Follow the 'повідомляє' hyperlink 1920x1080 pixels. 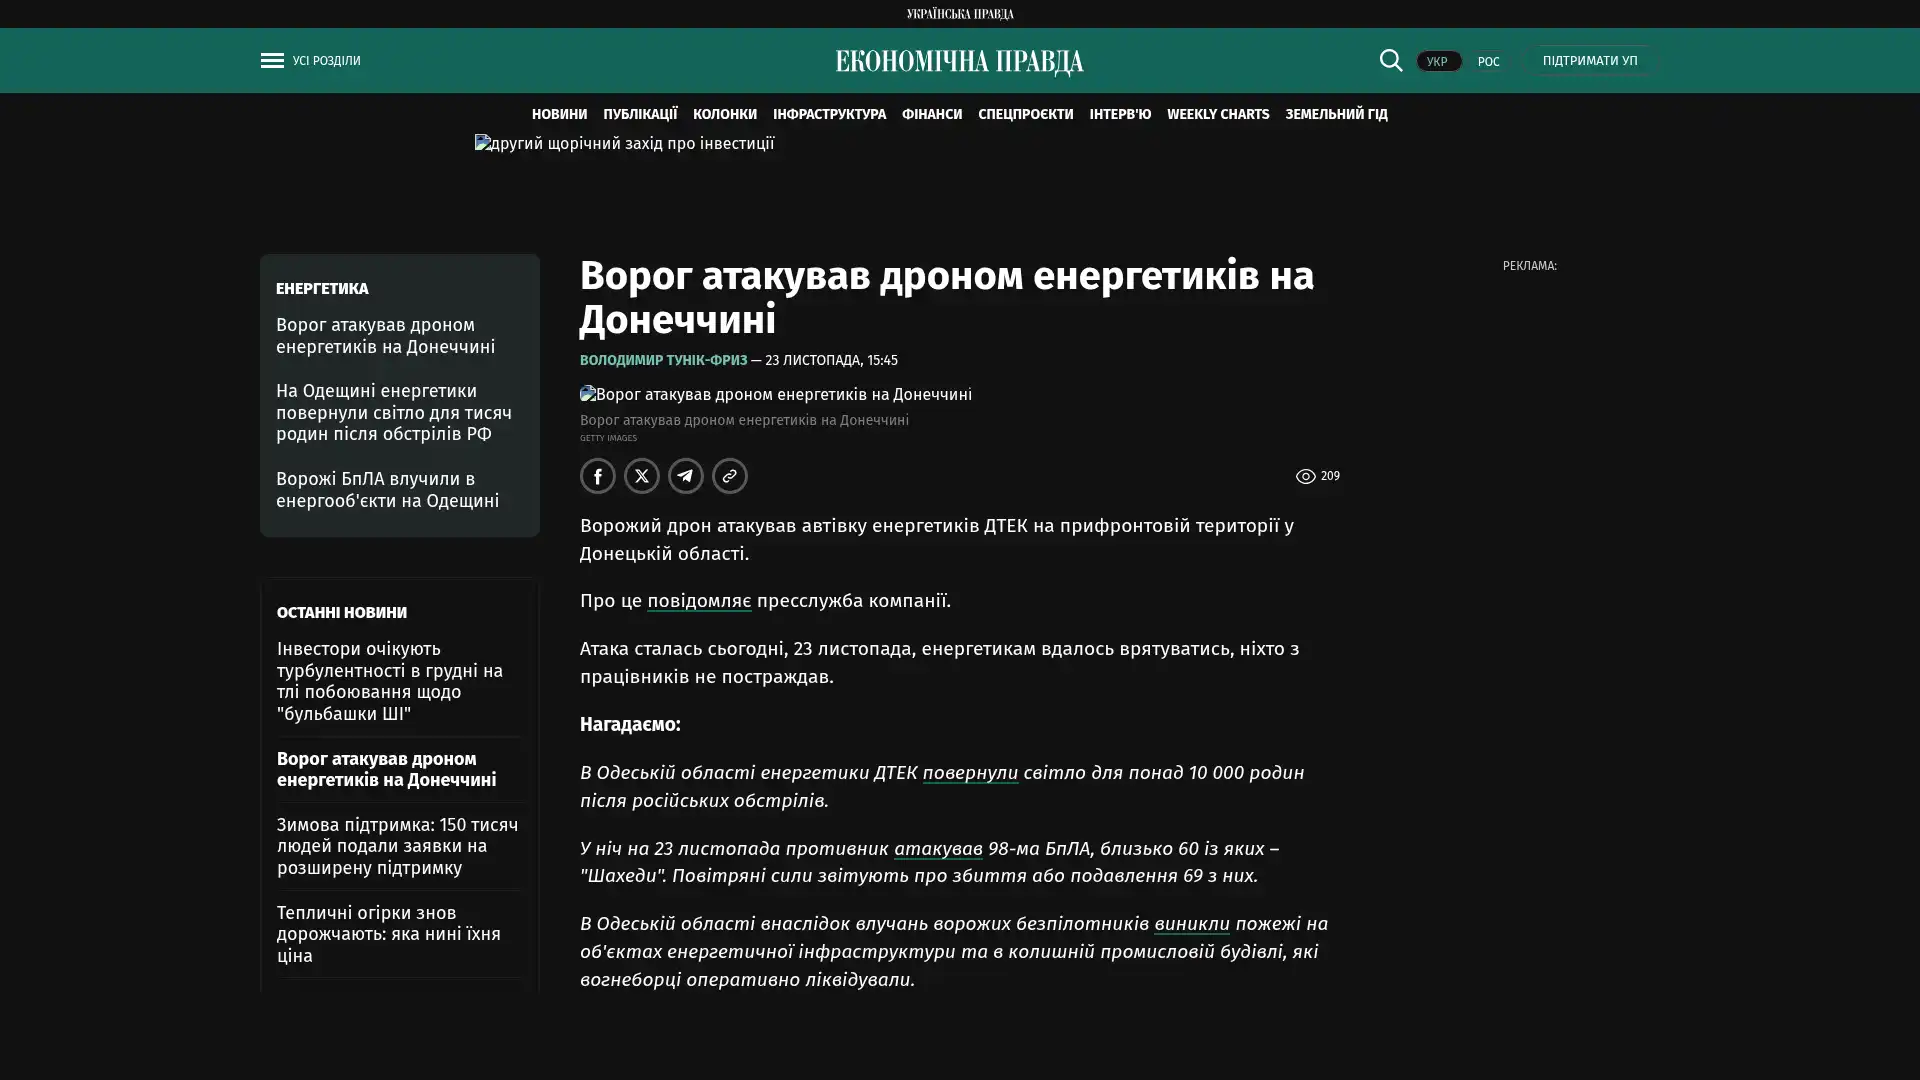tap(698, 601)
